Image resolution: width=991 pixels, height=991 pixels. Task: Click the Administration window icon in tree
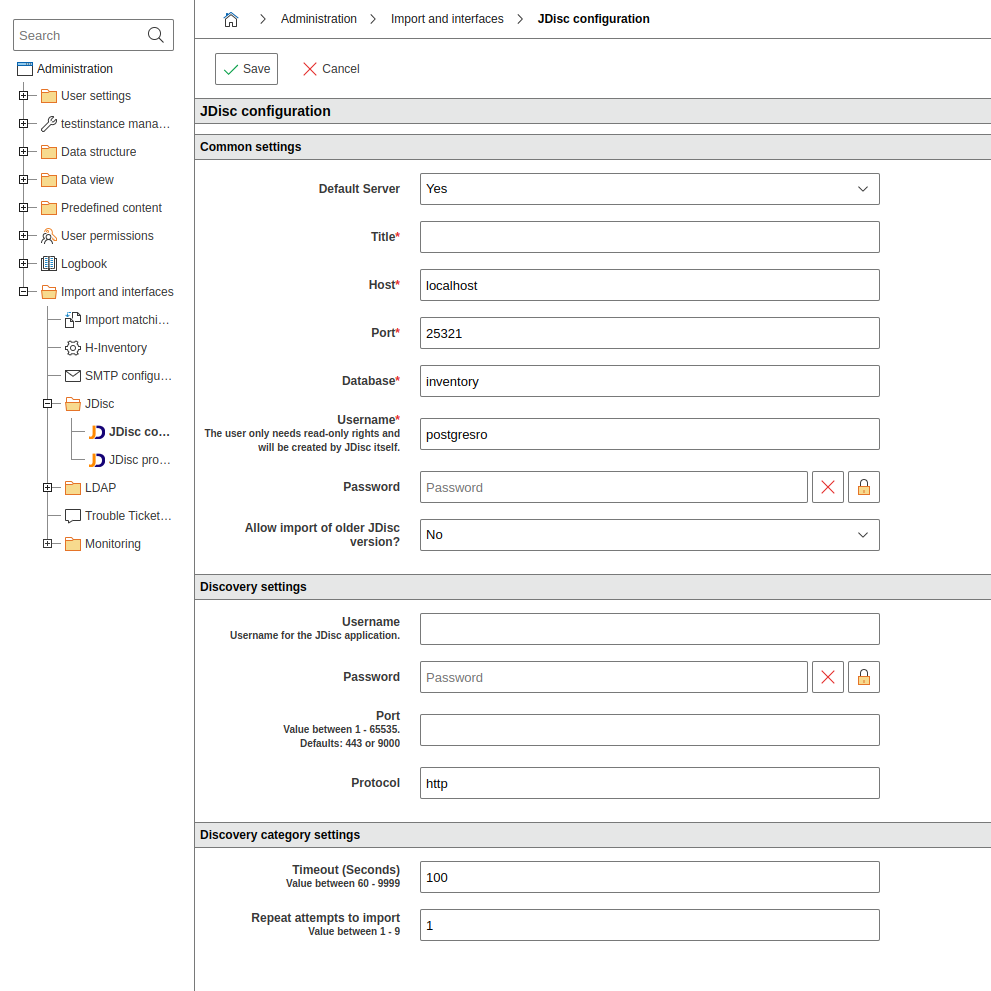click(25, 68)
